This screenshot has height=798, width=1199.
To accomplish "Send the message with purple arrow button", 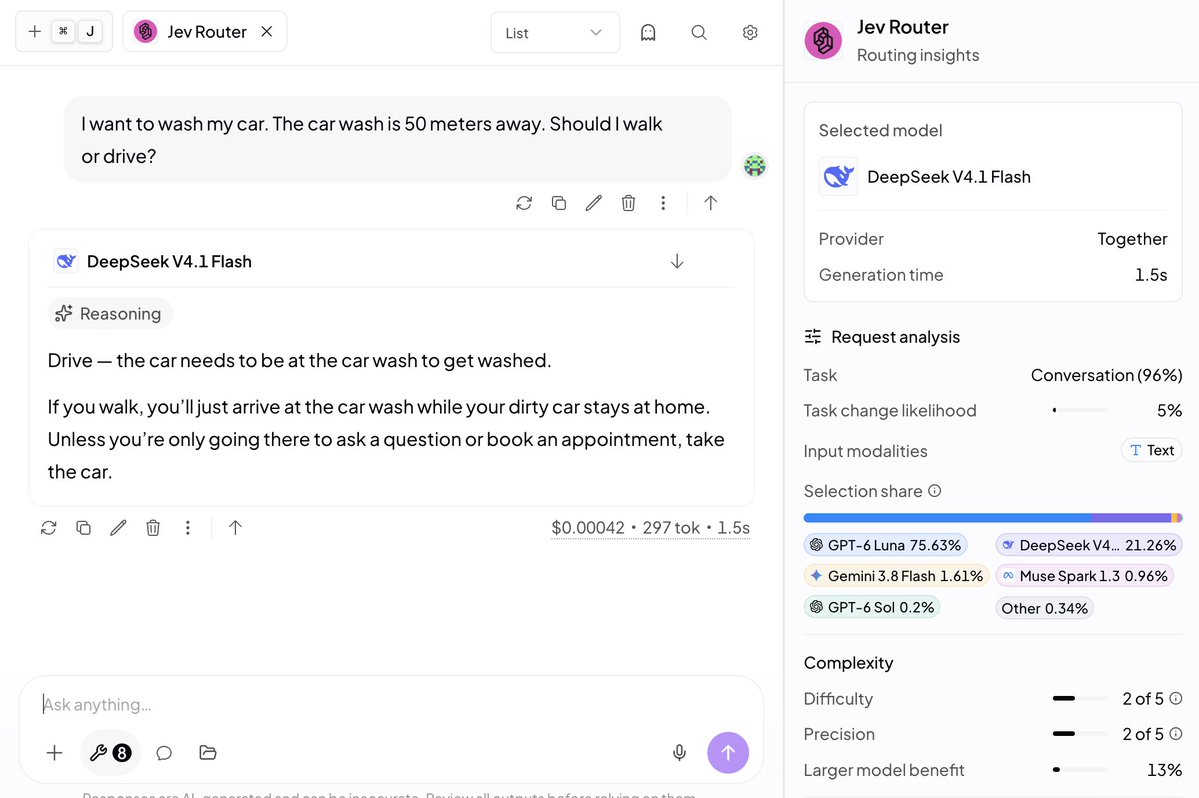I will click(x=728, y=753).
